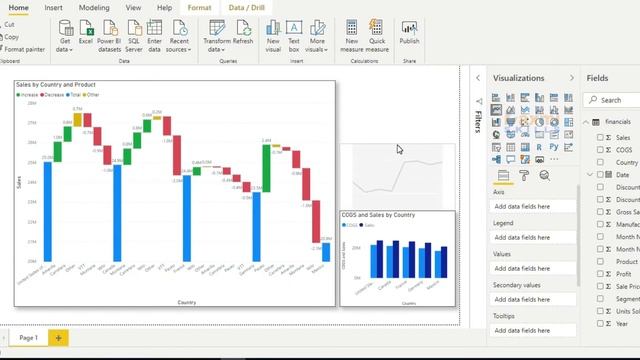Select the pie chart visualization
The image size is (640, 360).
coord(540,122)
